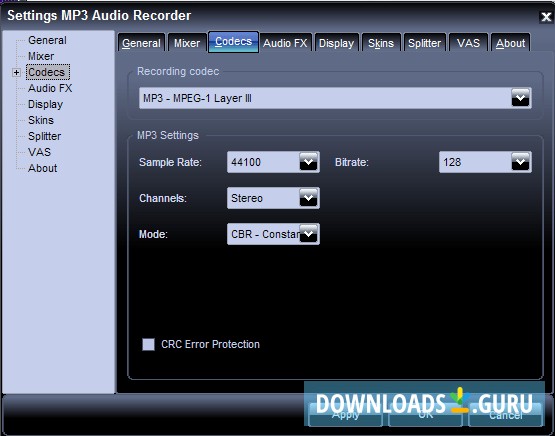
Task: Click the Mode label
Action: click(153, 234)
